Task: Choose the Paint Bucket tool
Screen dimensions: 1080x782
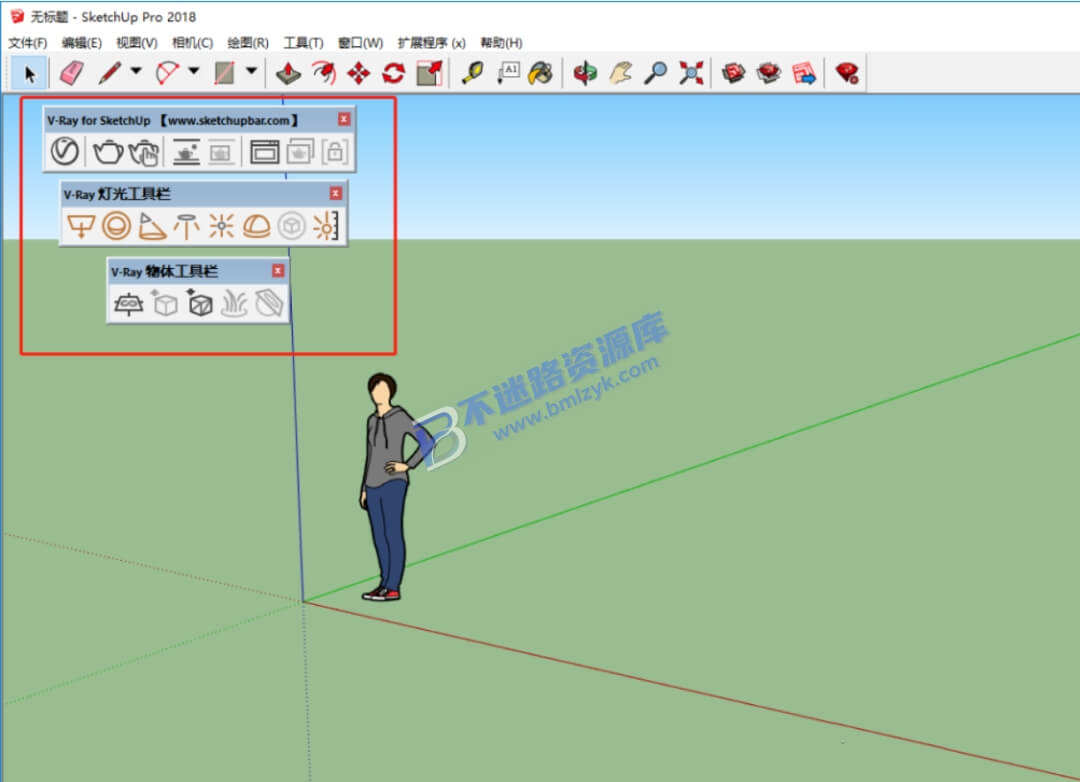Action: pyautogui.click(x=541, y=73)
